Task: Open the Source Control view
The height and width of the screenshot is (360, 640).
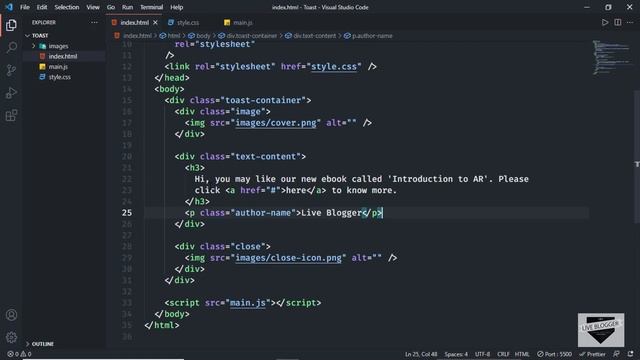Action: [x=11, y=70]
